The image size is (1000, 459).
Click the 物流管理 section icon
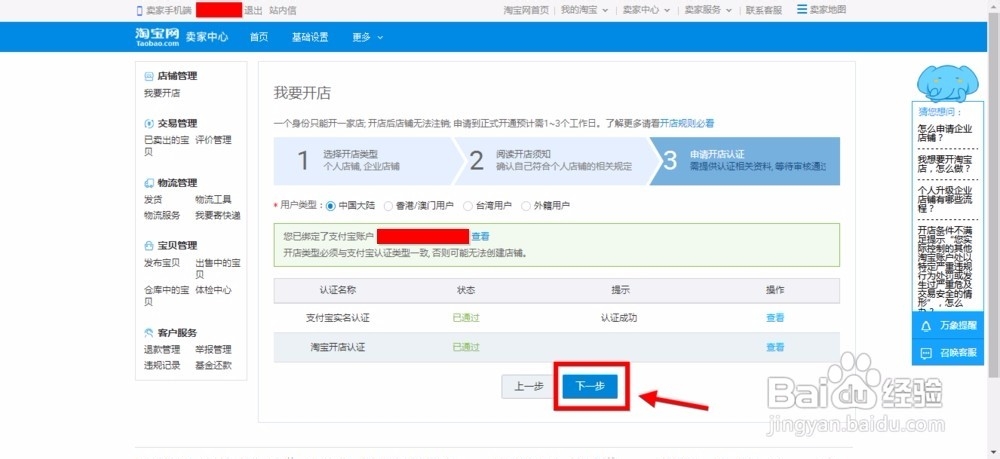pos(149,183)
